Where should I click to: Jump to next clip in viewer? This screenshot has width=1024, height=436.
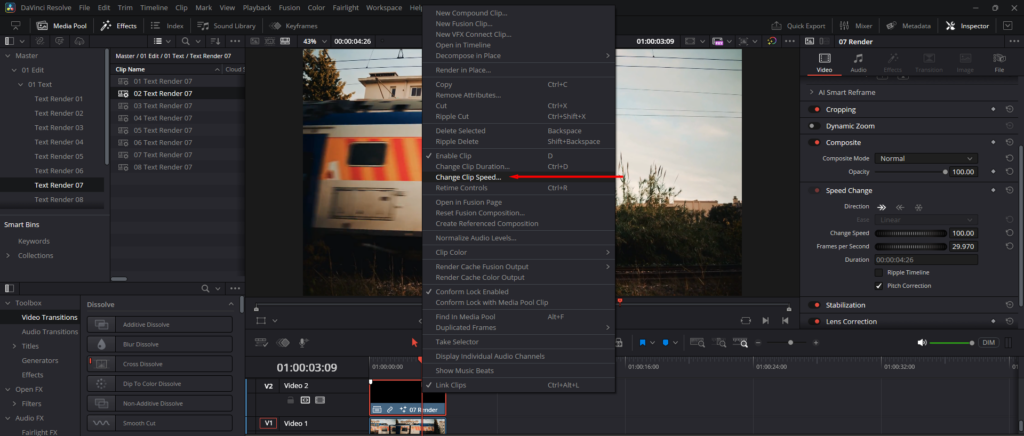point(766,320)
